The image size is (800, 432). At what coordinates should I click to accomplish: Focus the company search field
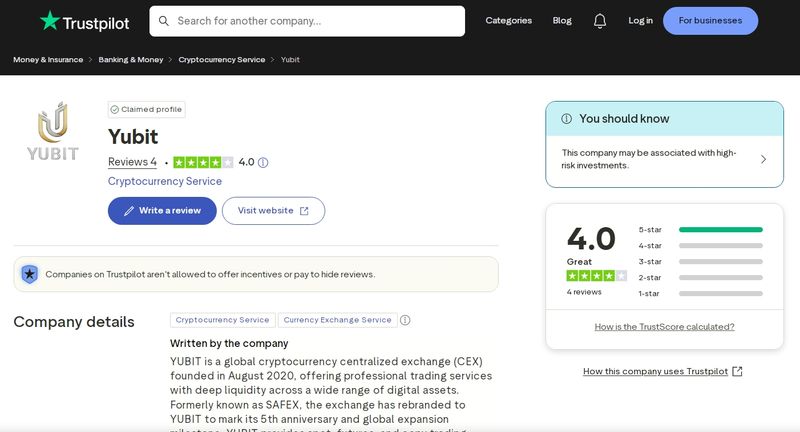[x=307, y=21]
